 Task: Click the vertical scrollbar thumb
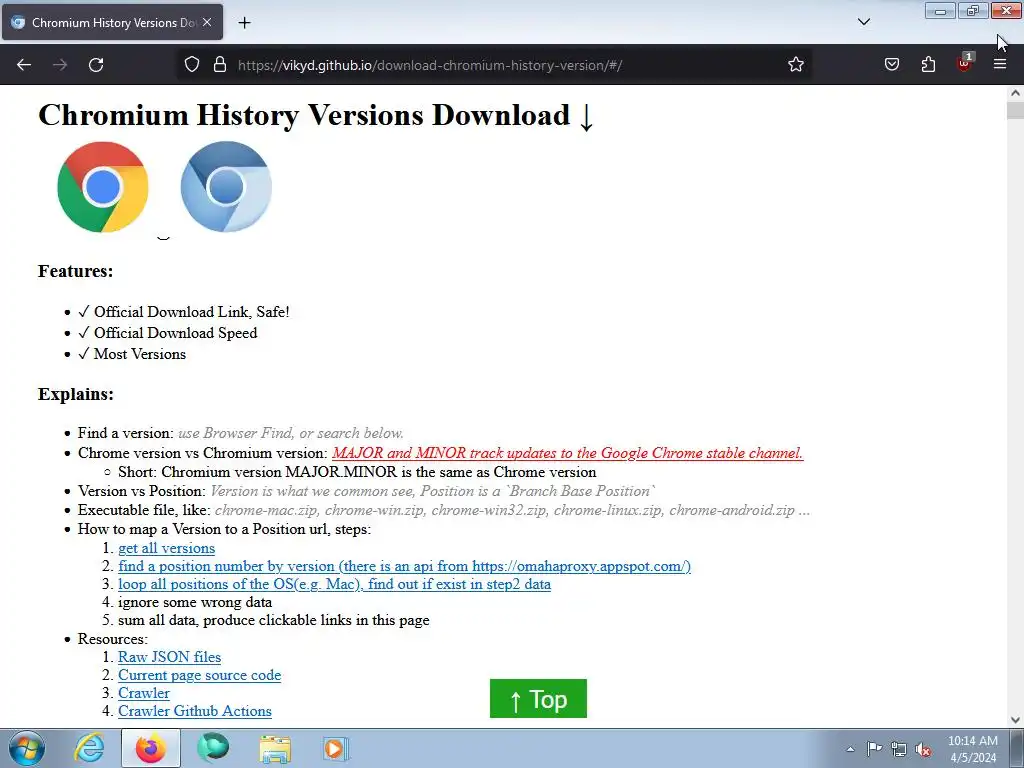pos(1016,110)
